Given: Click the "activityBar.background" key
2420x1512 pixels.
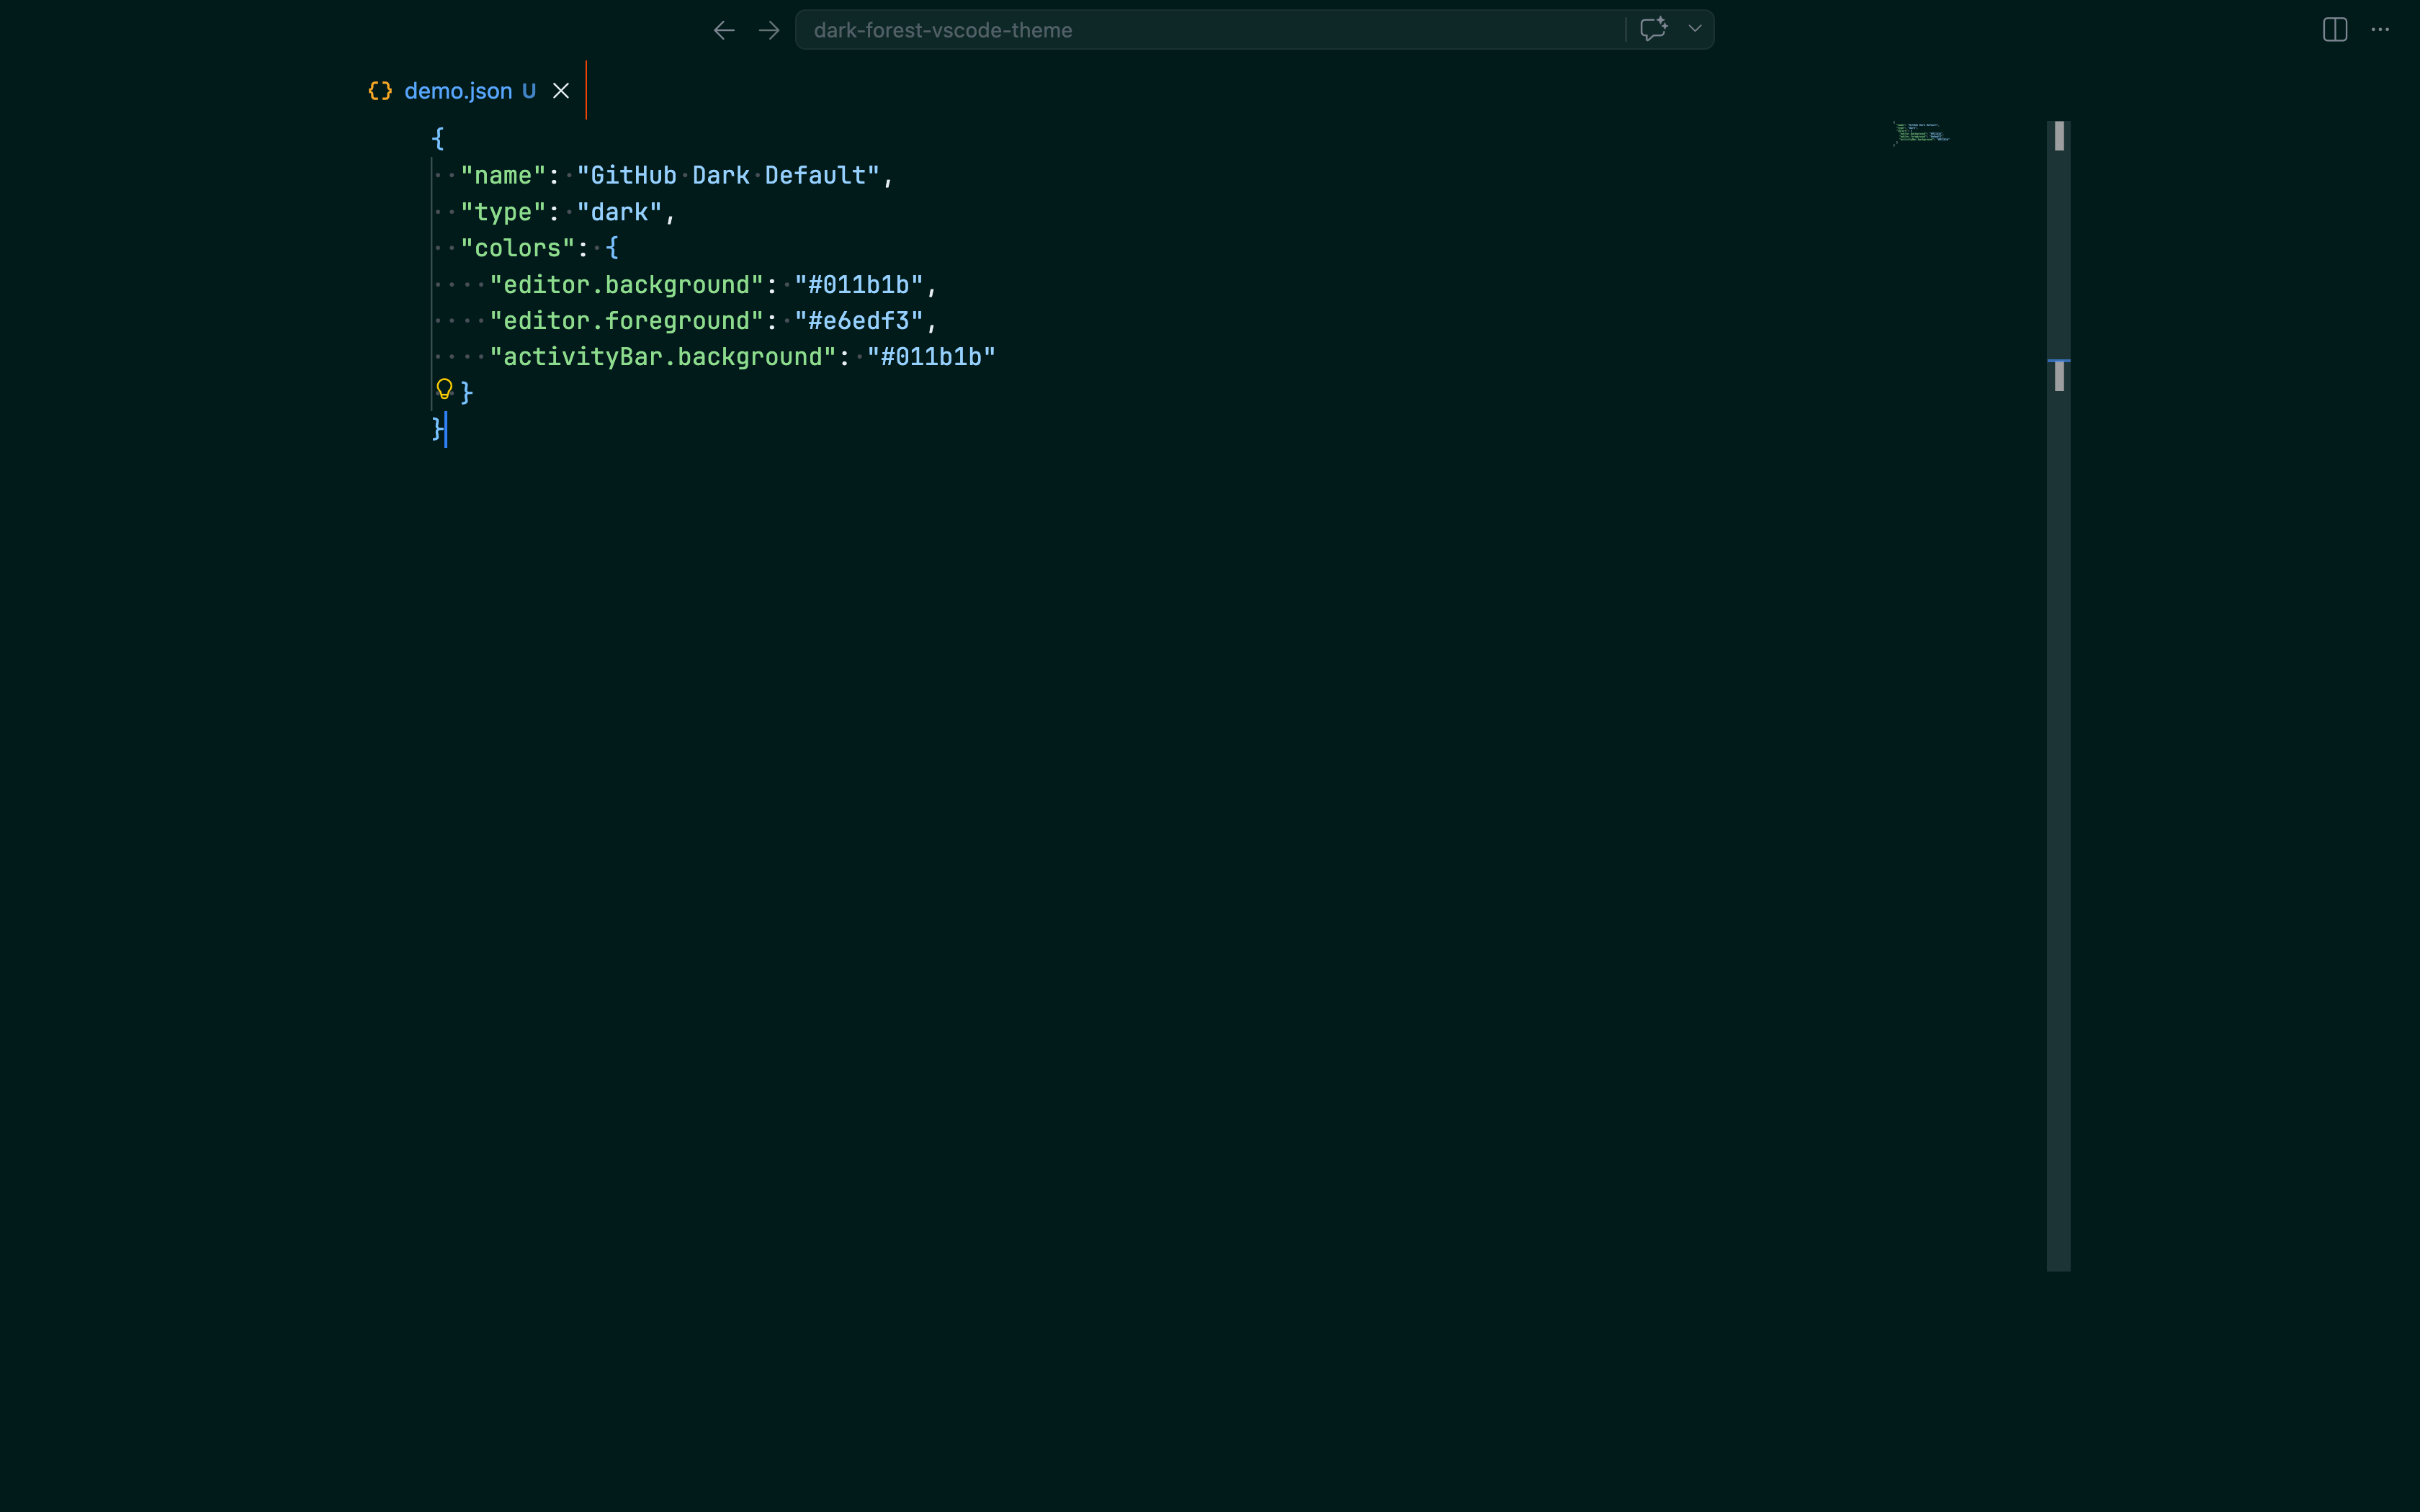Looking at the screenshot, I should [x=662, y=357].
